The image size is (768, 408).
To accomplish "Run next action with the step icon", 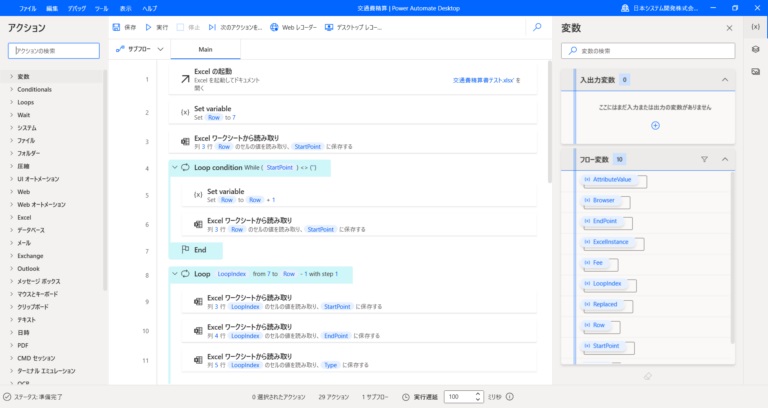I will coord(212,27).
